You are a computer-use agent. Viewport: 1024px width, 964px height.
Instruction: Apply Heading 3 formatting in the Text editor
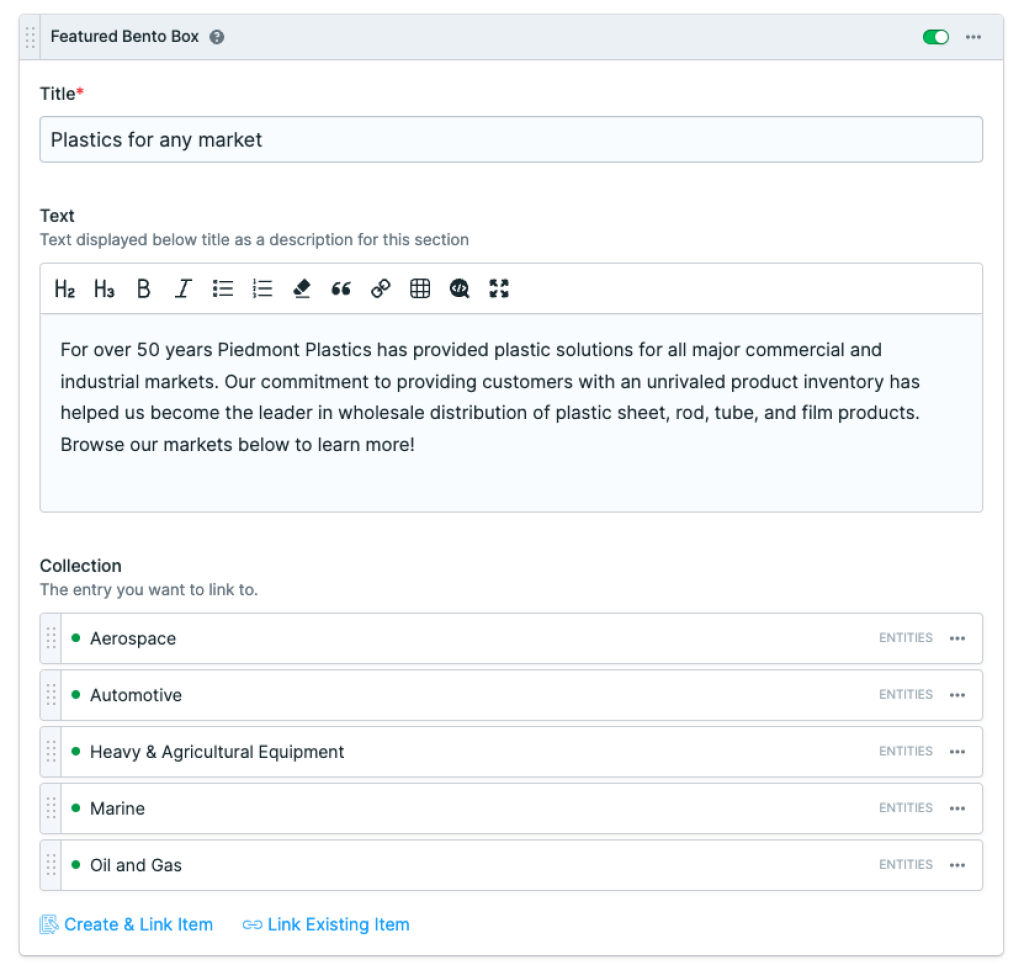(x=103, y=289)
